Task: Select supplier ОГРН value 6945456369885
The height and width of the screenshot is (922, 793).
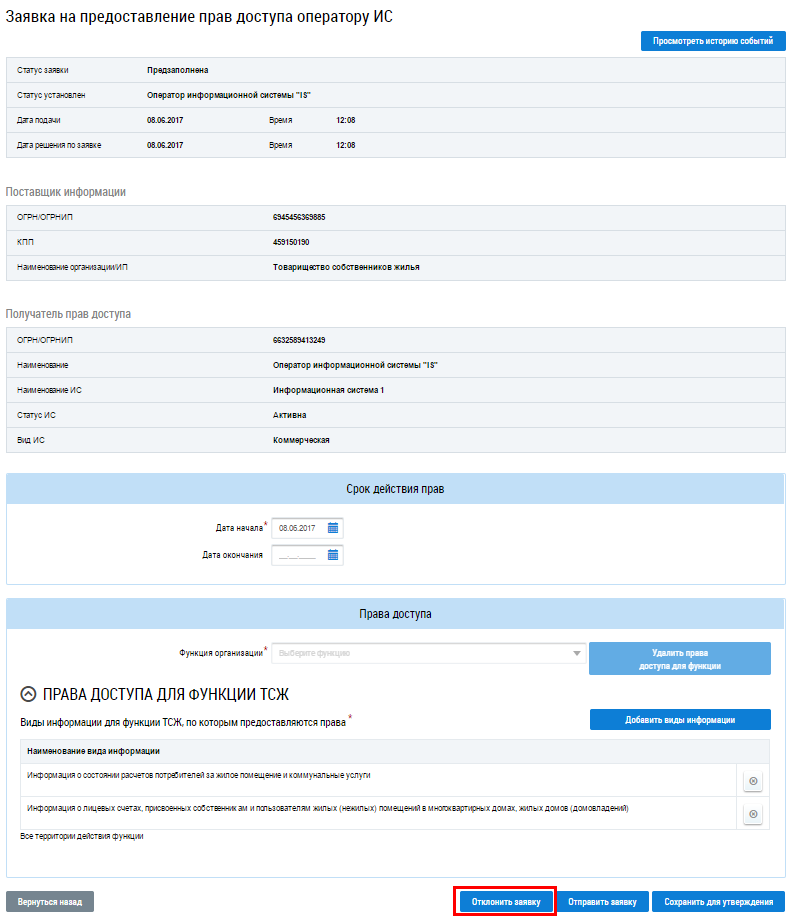Action: (299, 217)
